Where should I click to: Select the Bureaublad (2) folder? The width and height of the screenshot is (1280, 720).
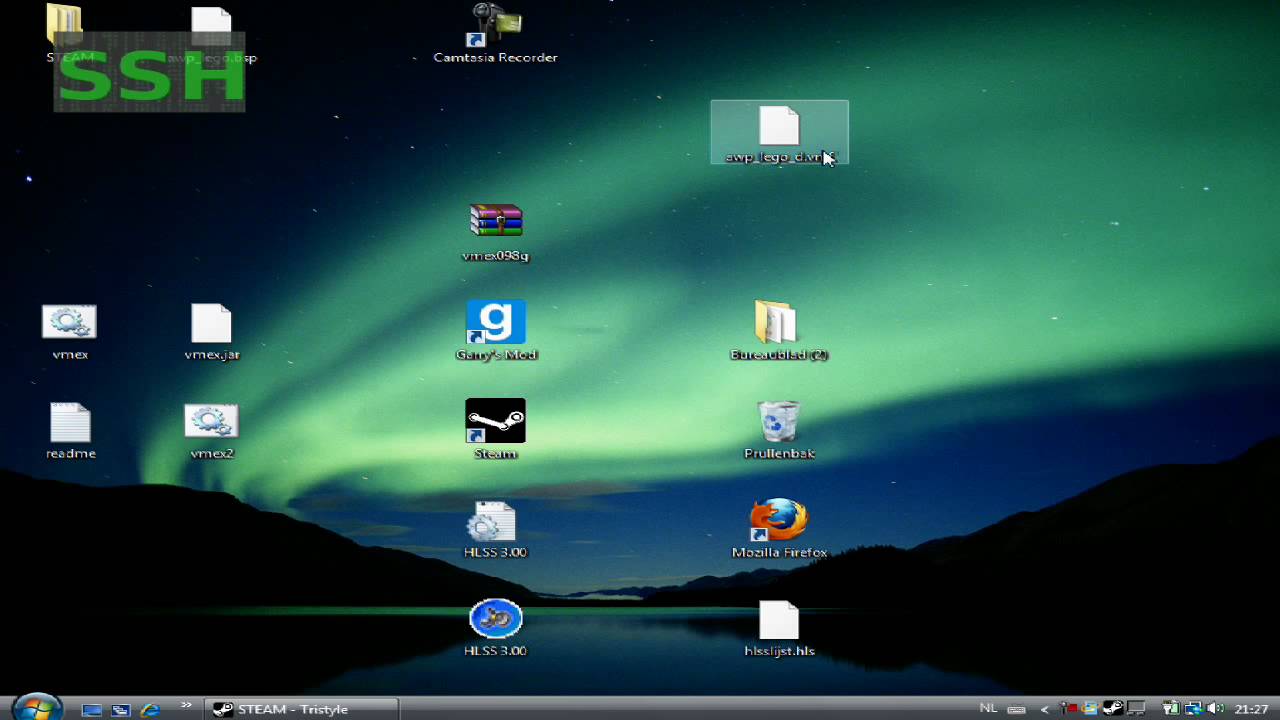[x=779, y=331]
